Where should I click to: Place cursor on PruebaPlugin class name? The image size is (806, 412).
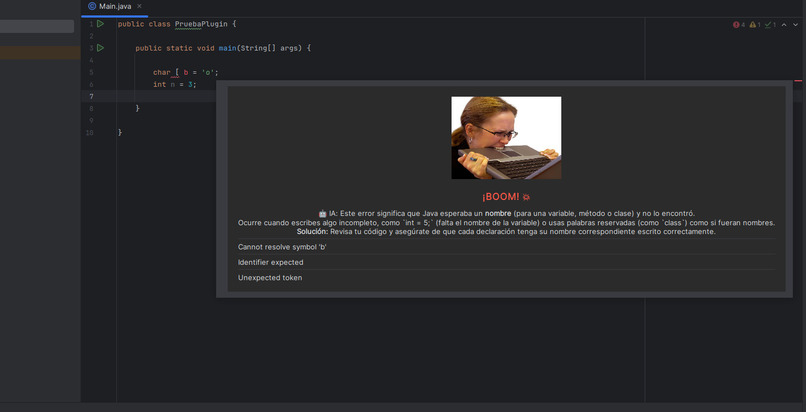click(x=200, y=24)
